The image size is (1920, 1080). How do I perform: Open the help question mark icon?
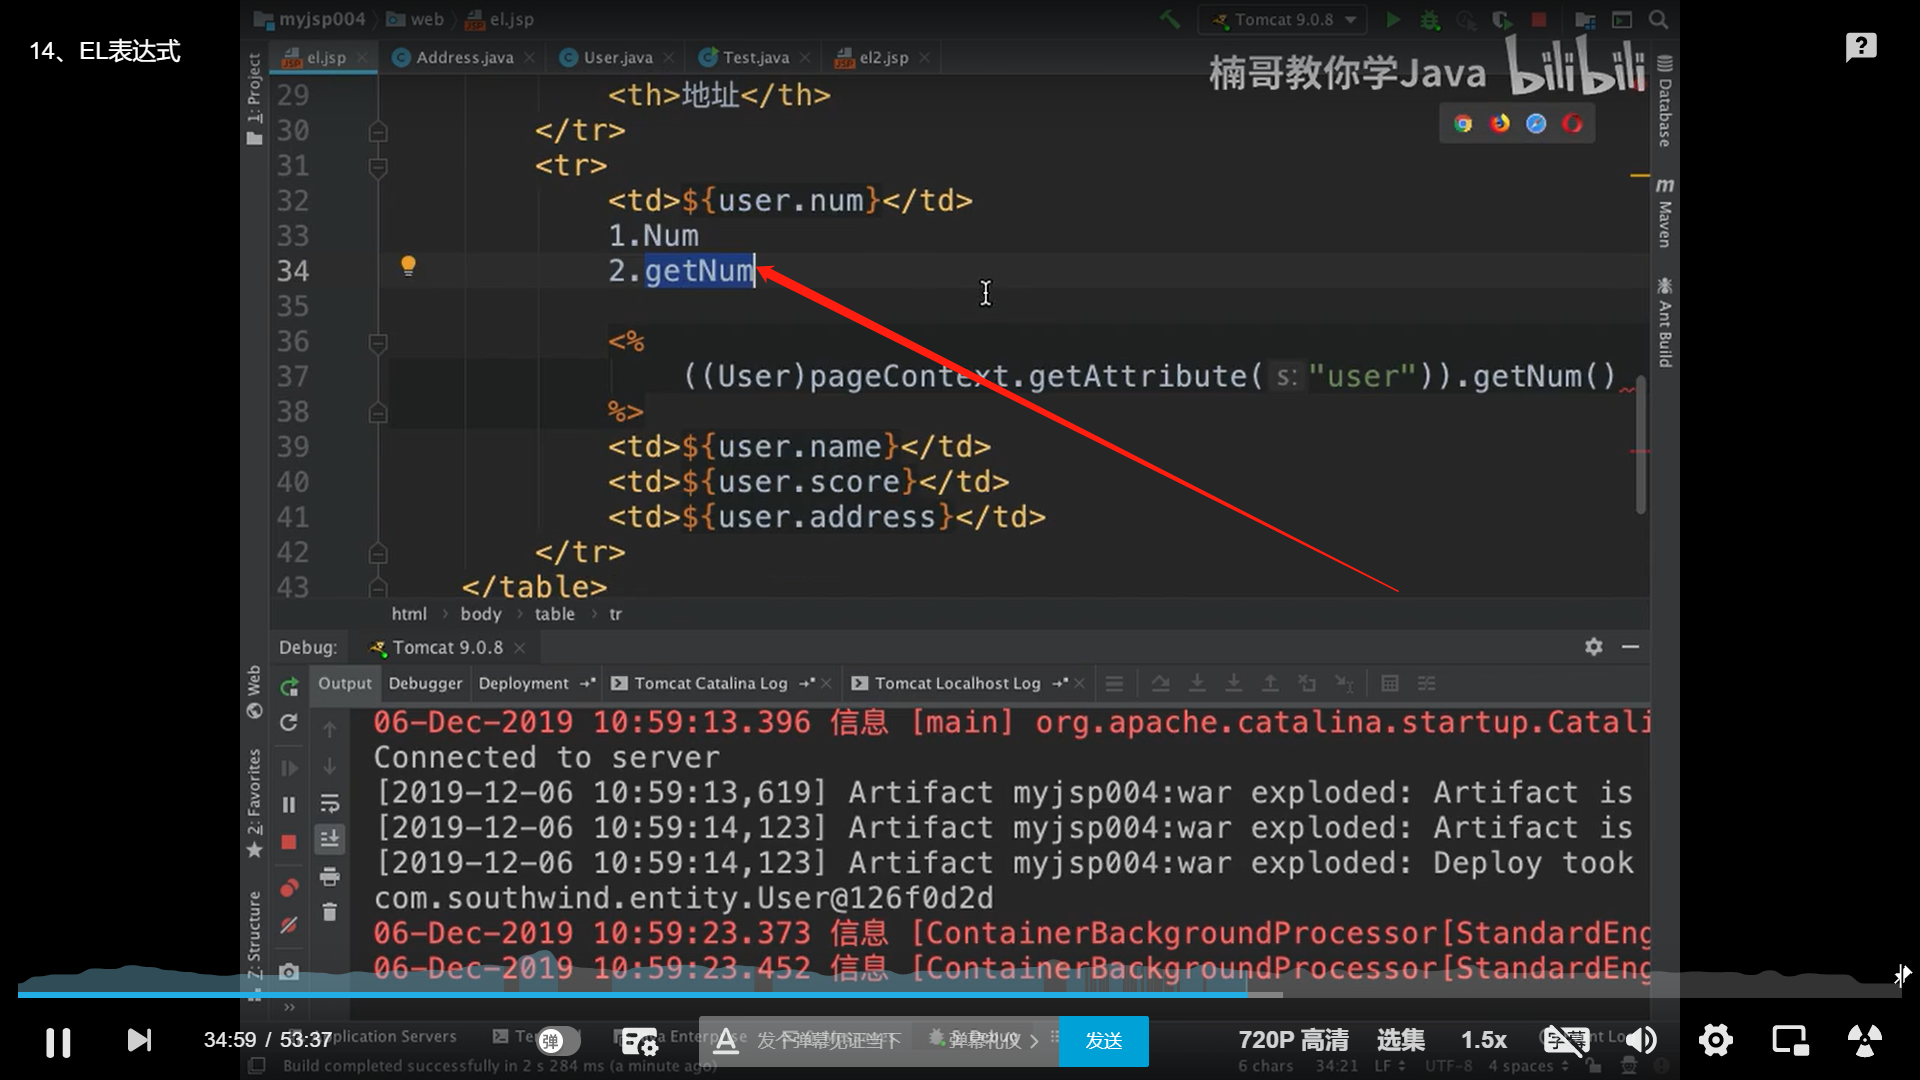point(1860,46)
